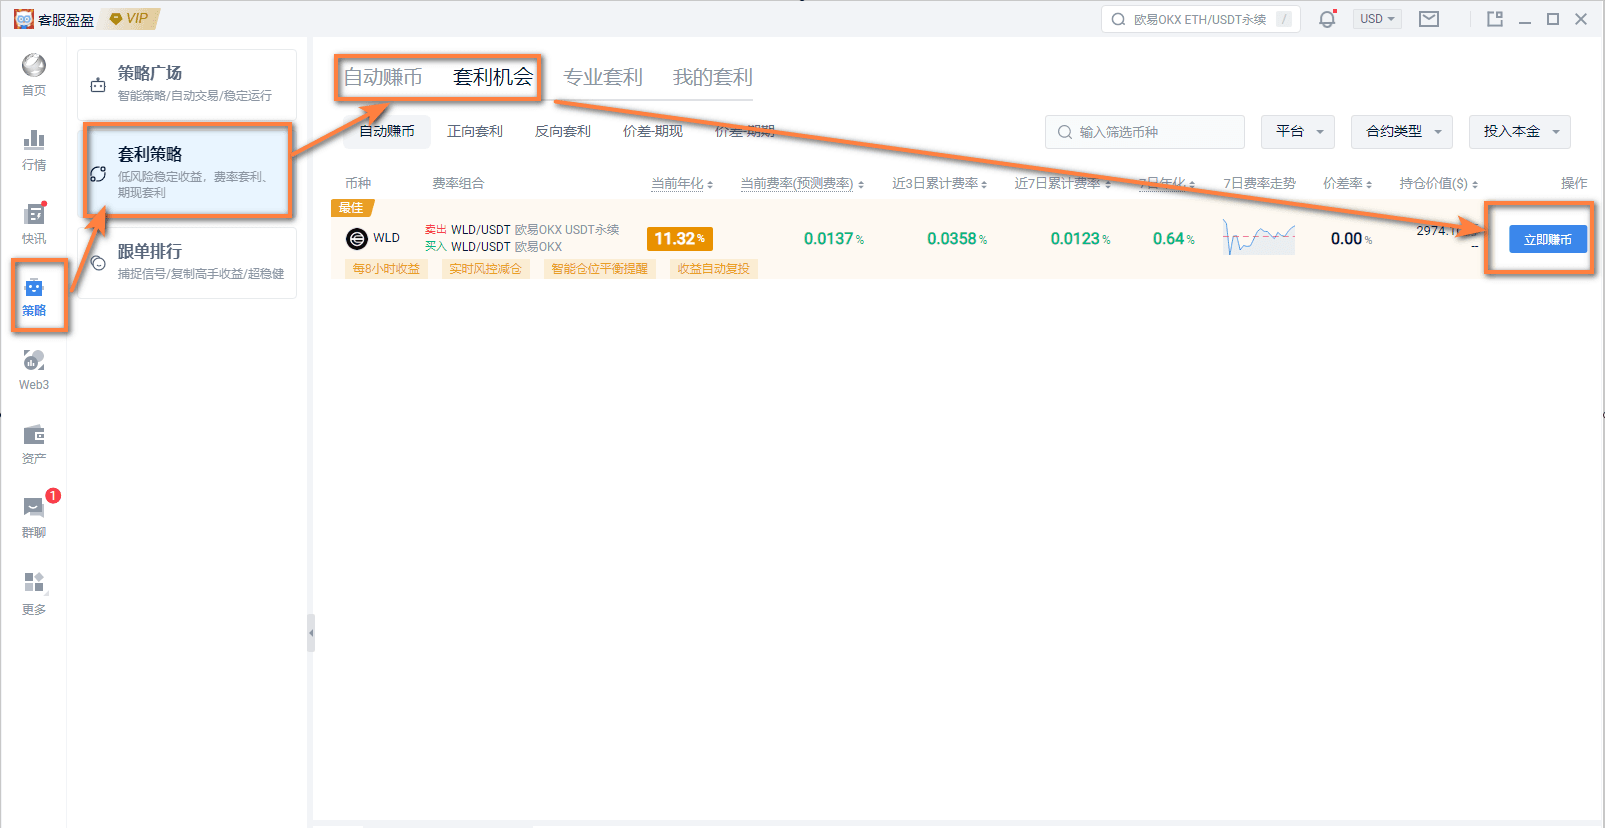Viewport: 1605px width, 828px height.
Task: Open the 跟单排行 menu card
Action: pyautogui.click(x=187, y=262)
